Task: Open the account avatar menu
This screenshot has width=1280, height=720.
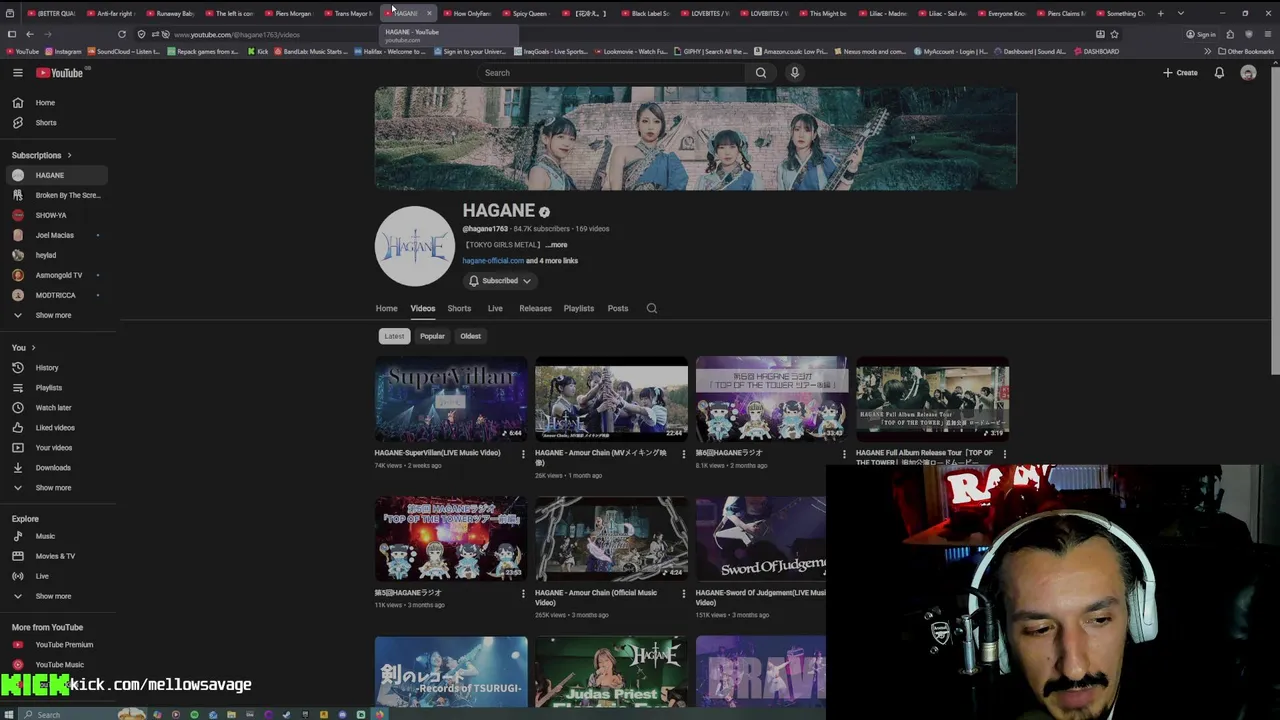Action: [1248, 72]
